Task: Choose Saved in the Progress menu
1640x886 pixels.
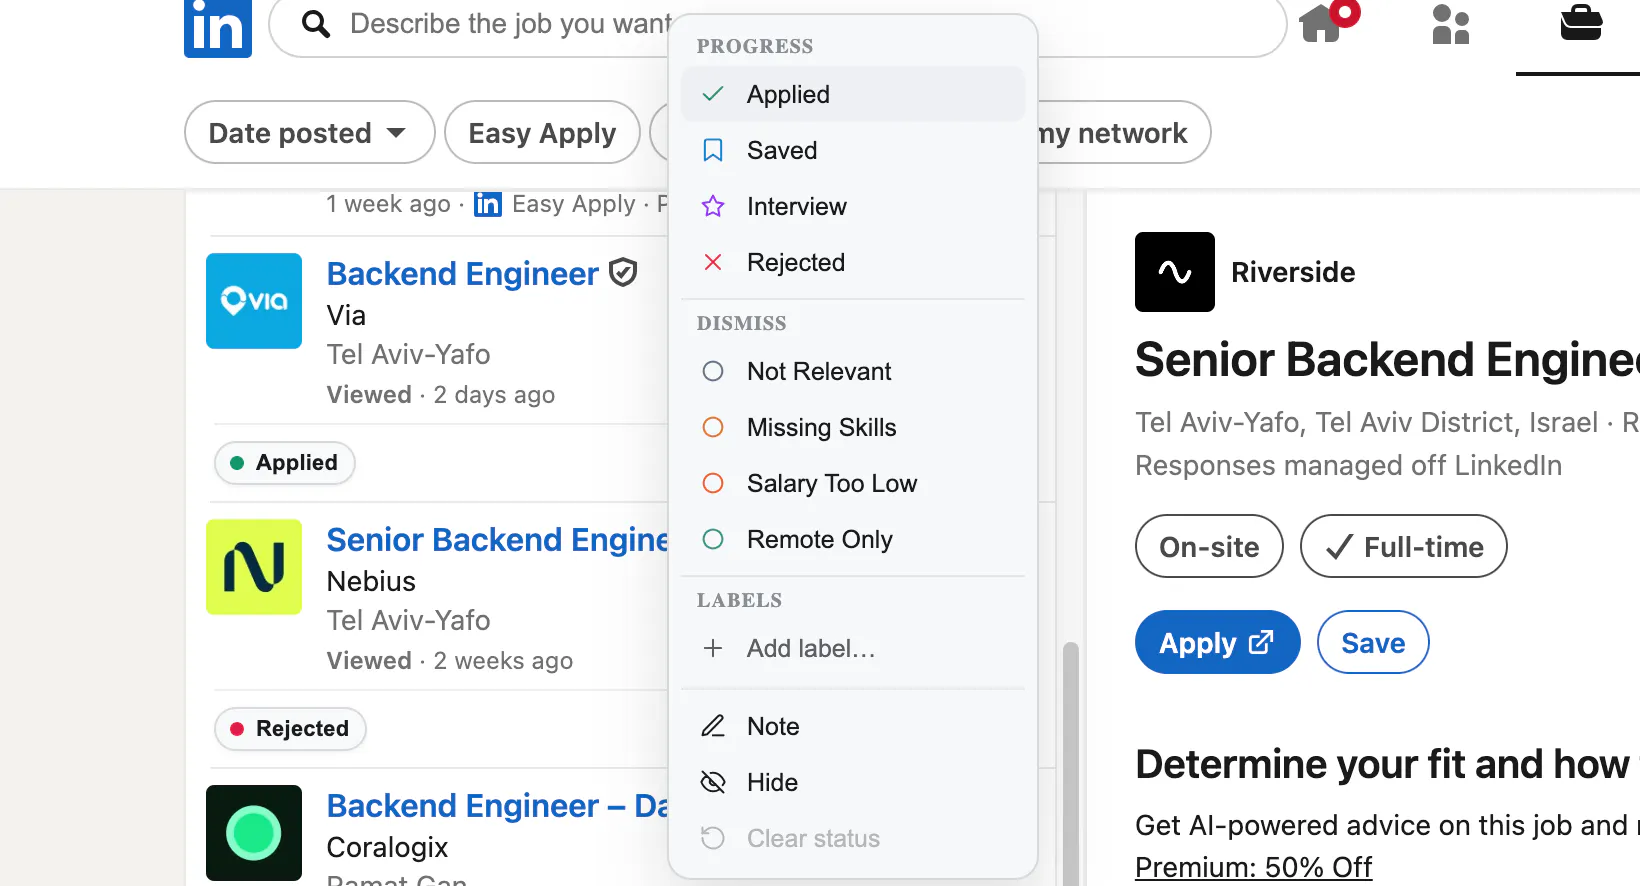Action: [853, 150]
